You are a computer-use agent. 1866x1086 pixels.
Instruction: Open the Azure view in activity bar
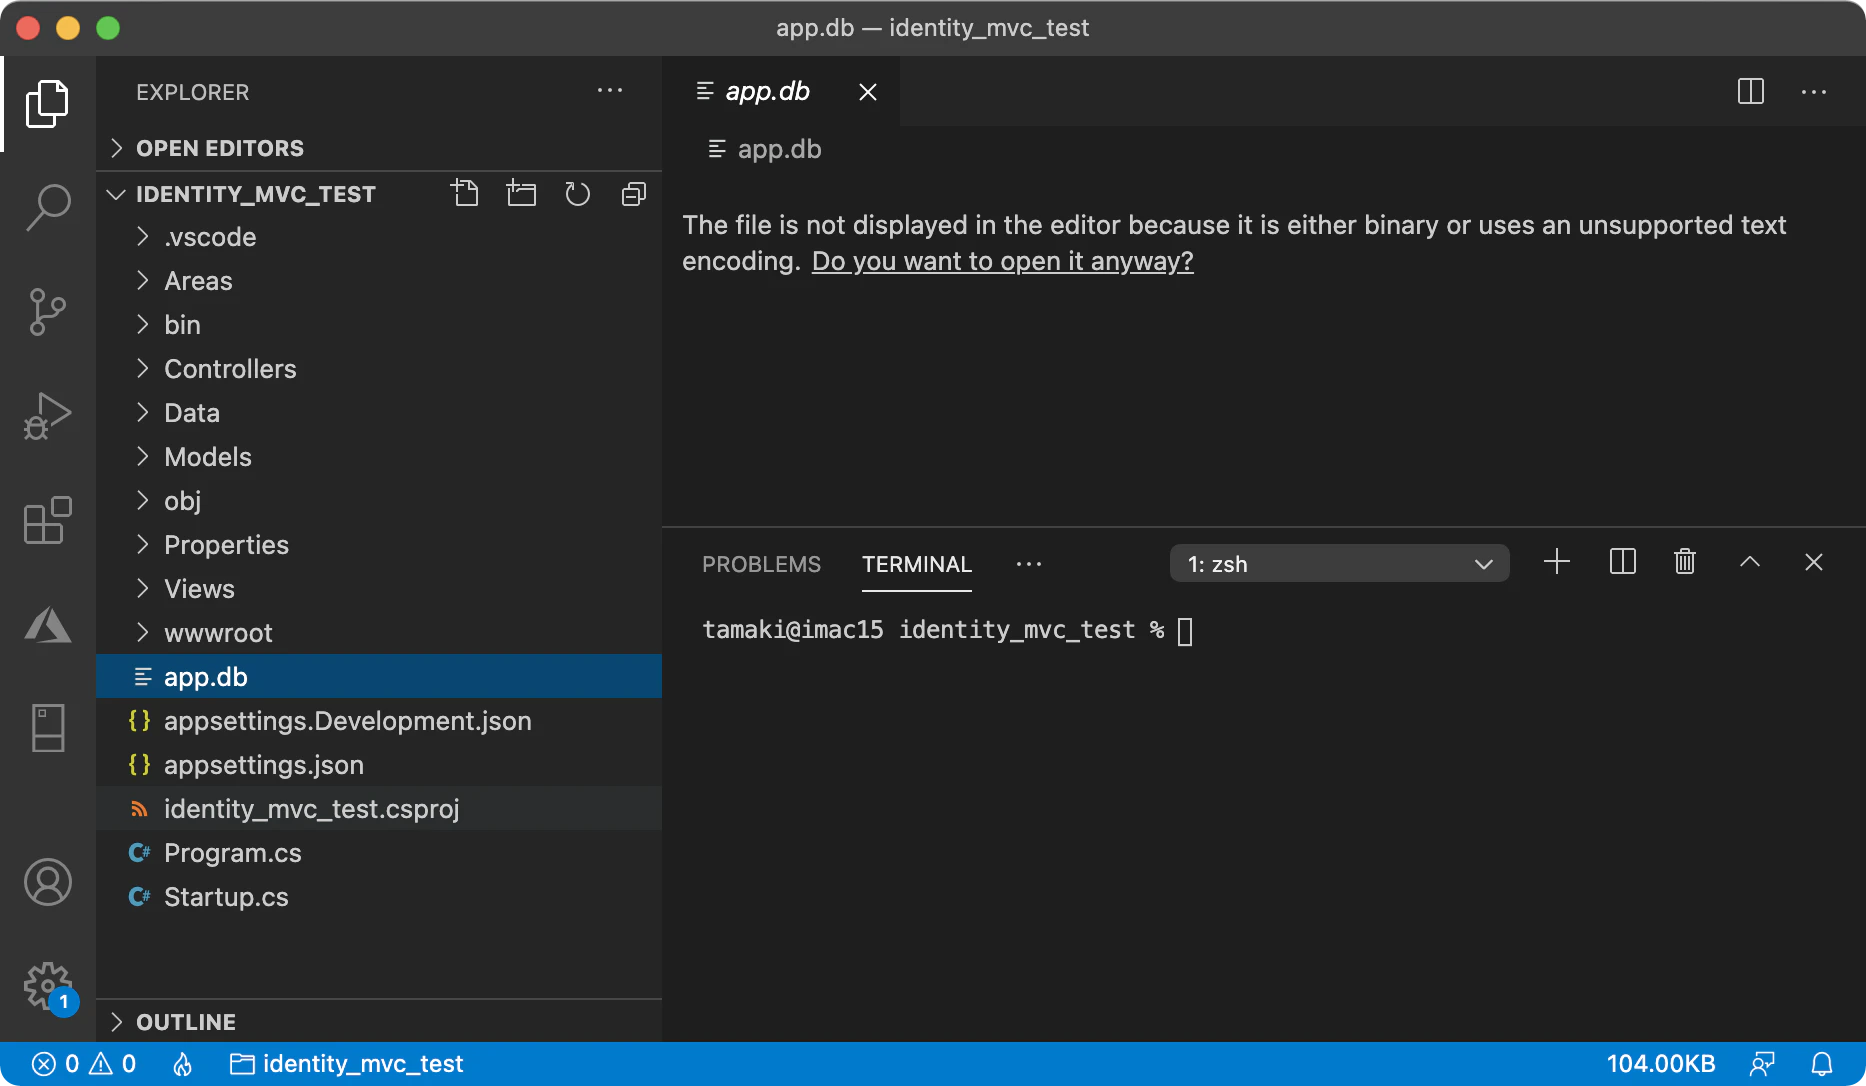tap(48, 625)
